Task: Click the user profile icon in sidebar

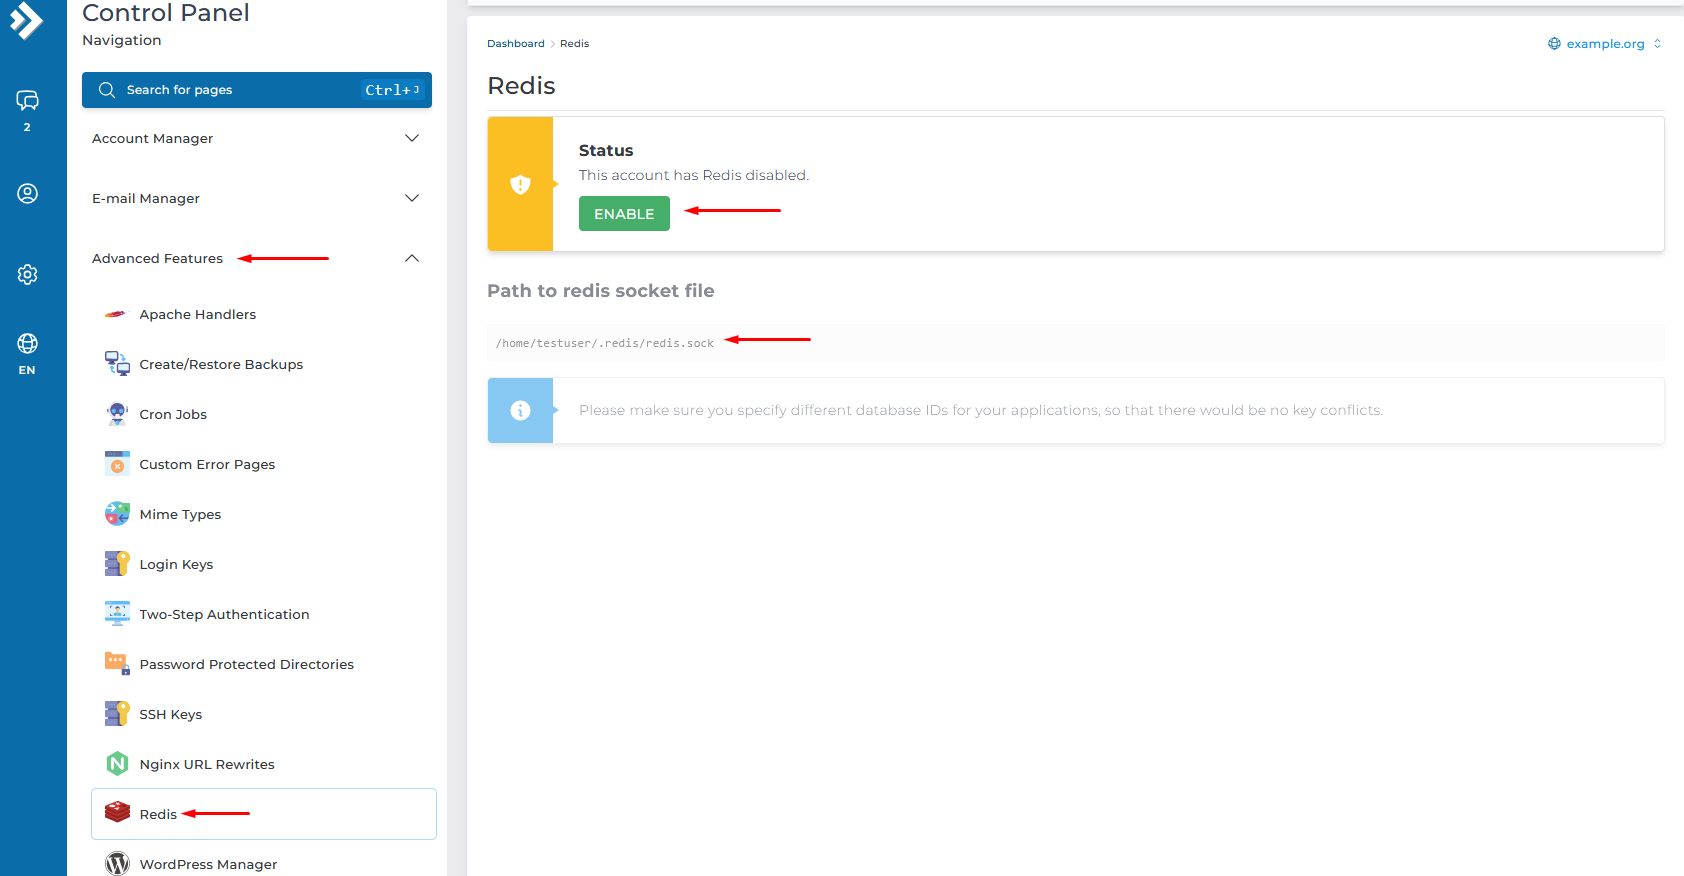Action: (x=27, y=194)
